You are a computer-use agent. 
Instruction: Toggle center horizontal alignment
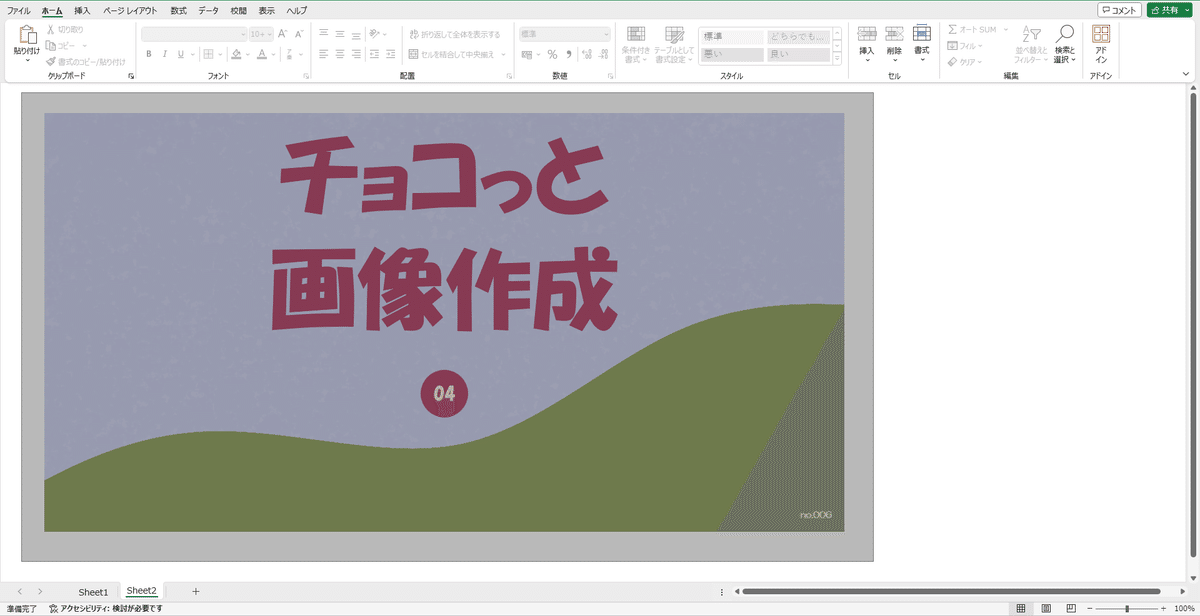pyautogui.click(x=340, y=54)
